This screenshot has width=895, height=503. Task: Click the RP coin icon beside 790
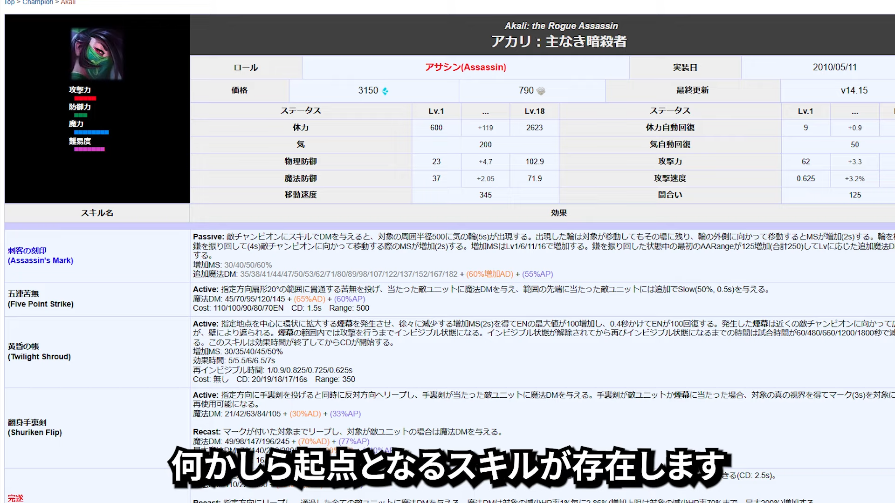541,91
